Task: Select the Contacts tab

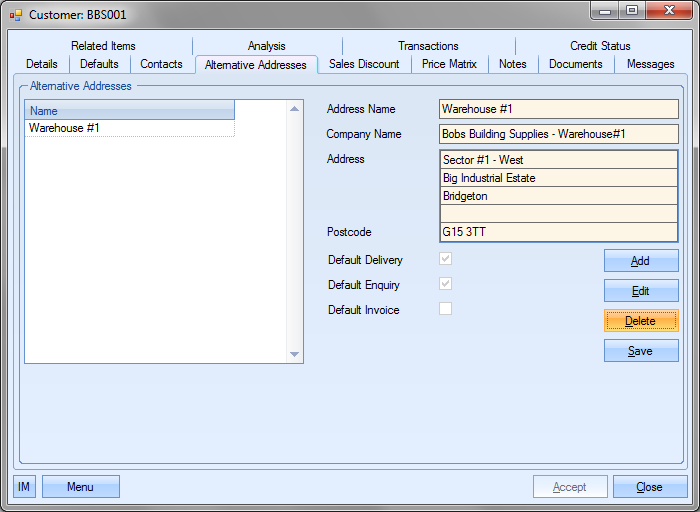Action: coord(161,64)
